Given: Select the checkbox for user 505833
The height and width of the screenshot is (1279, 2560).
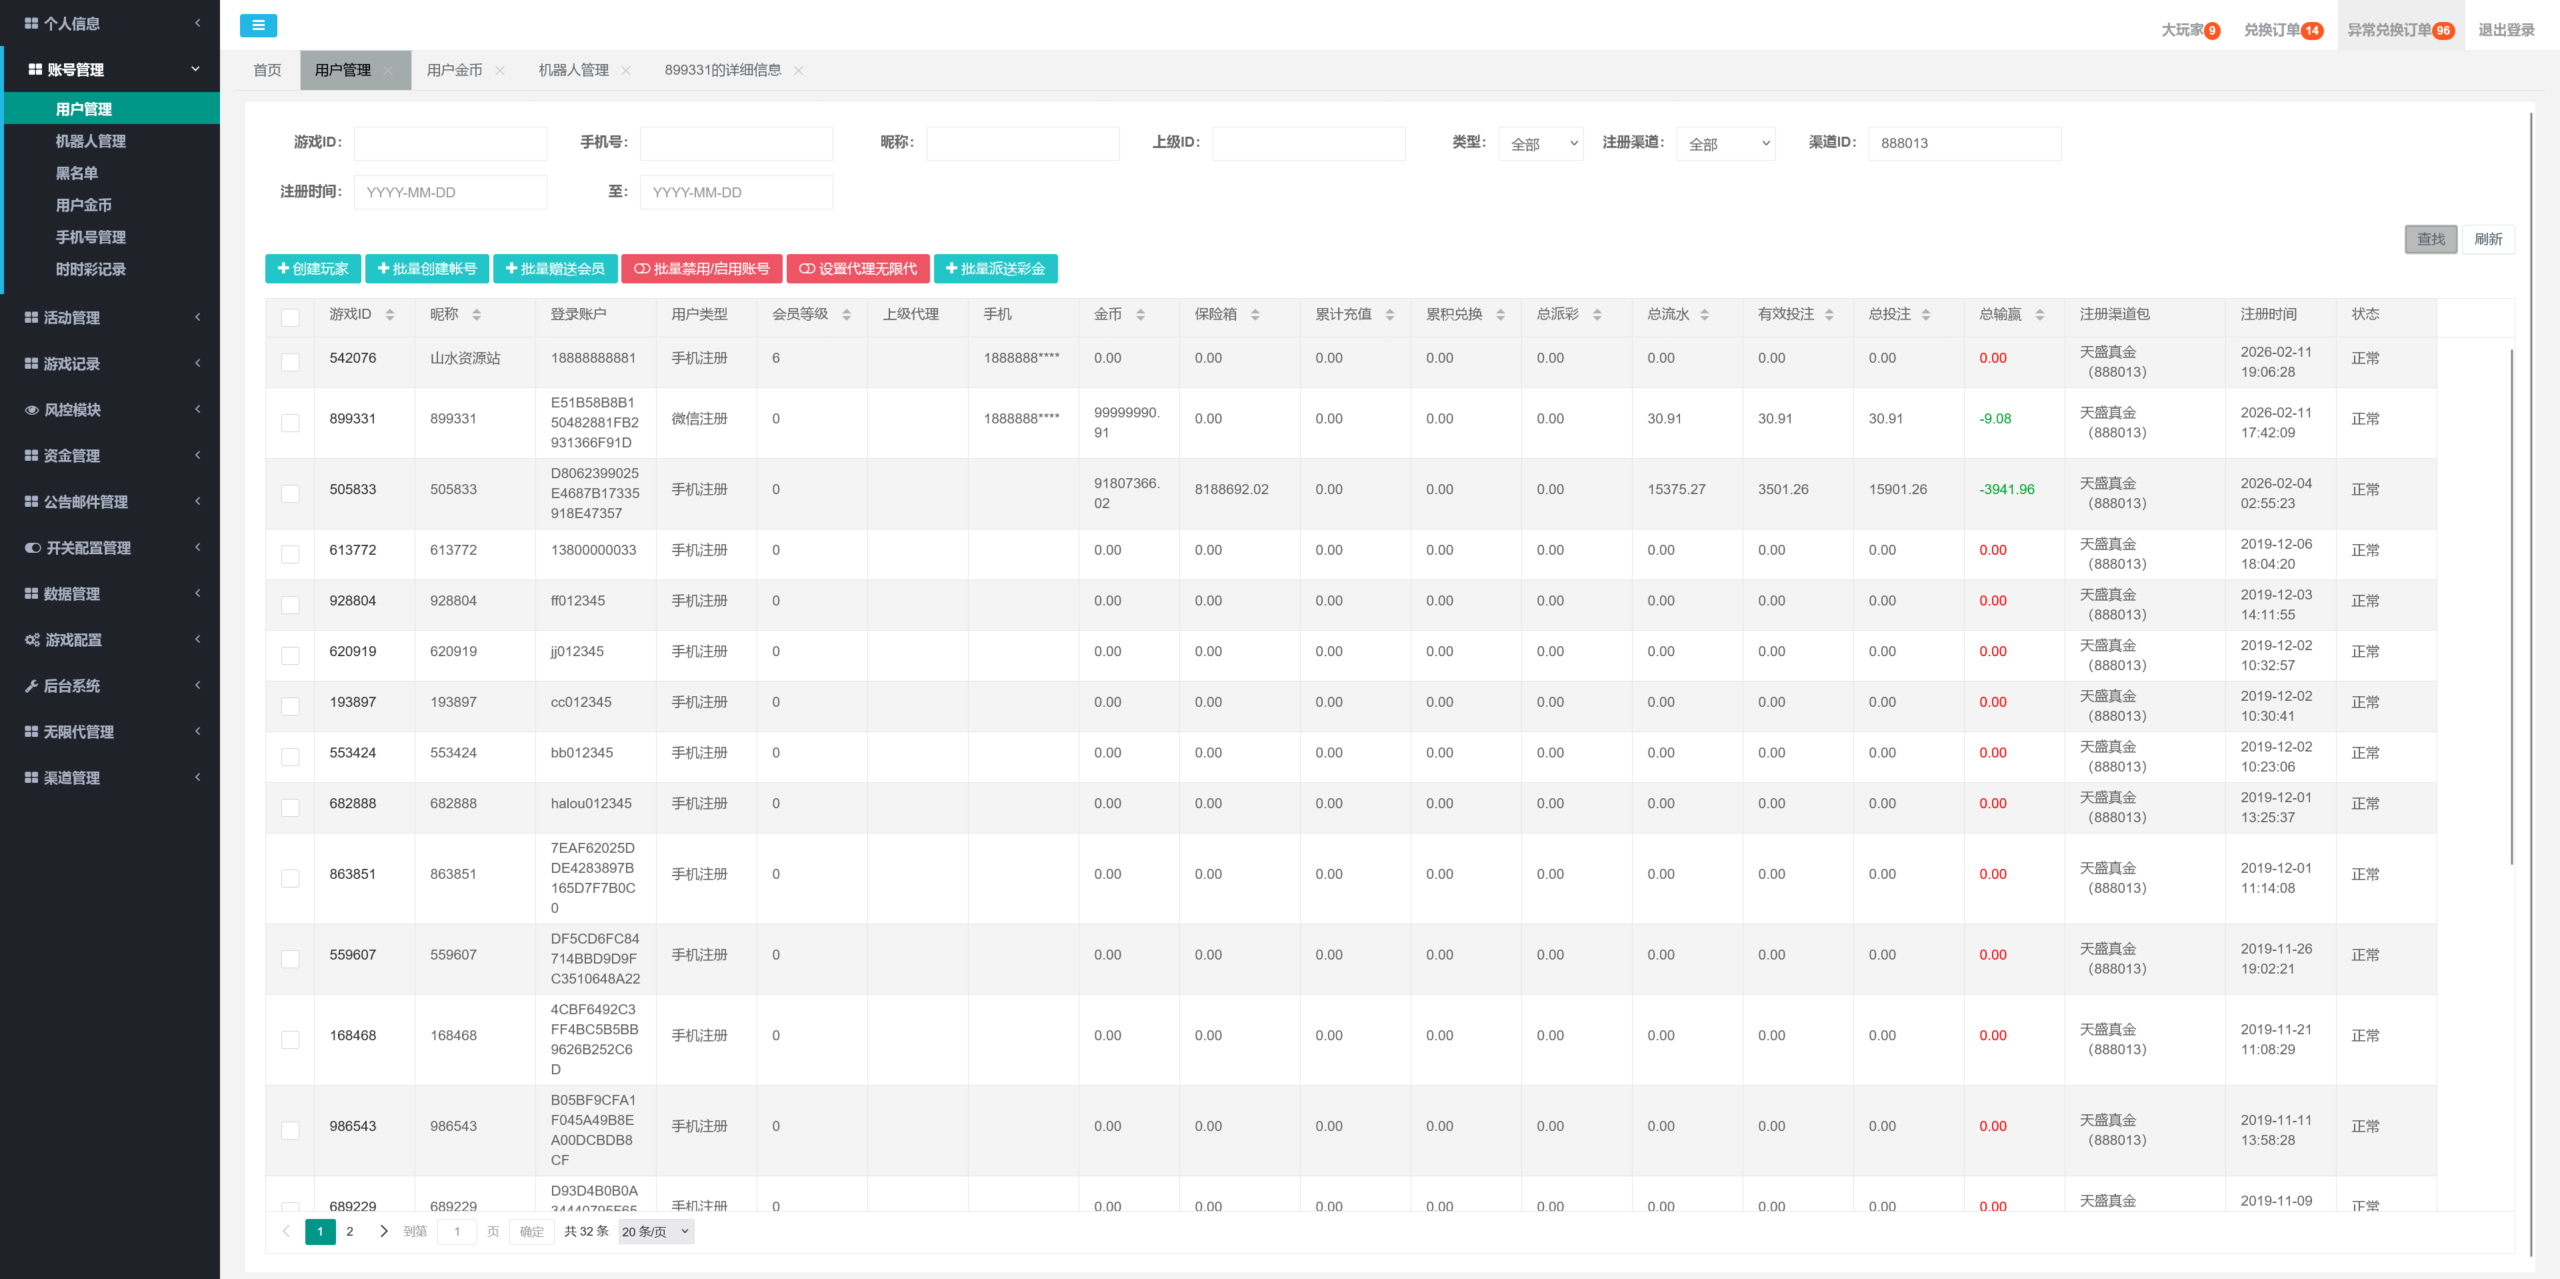Looking at the screenshot, I should pos(290,493).
